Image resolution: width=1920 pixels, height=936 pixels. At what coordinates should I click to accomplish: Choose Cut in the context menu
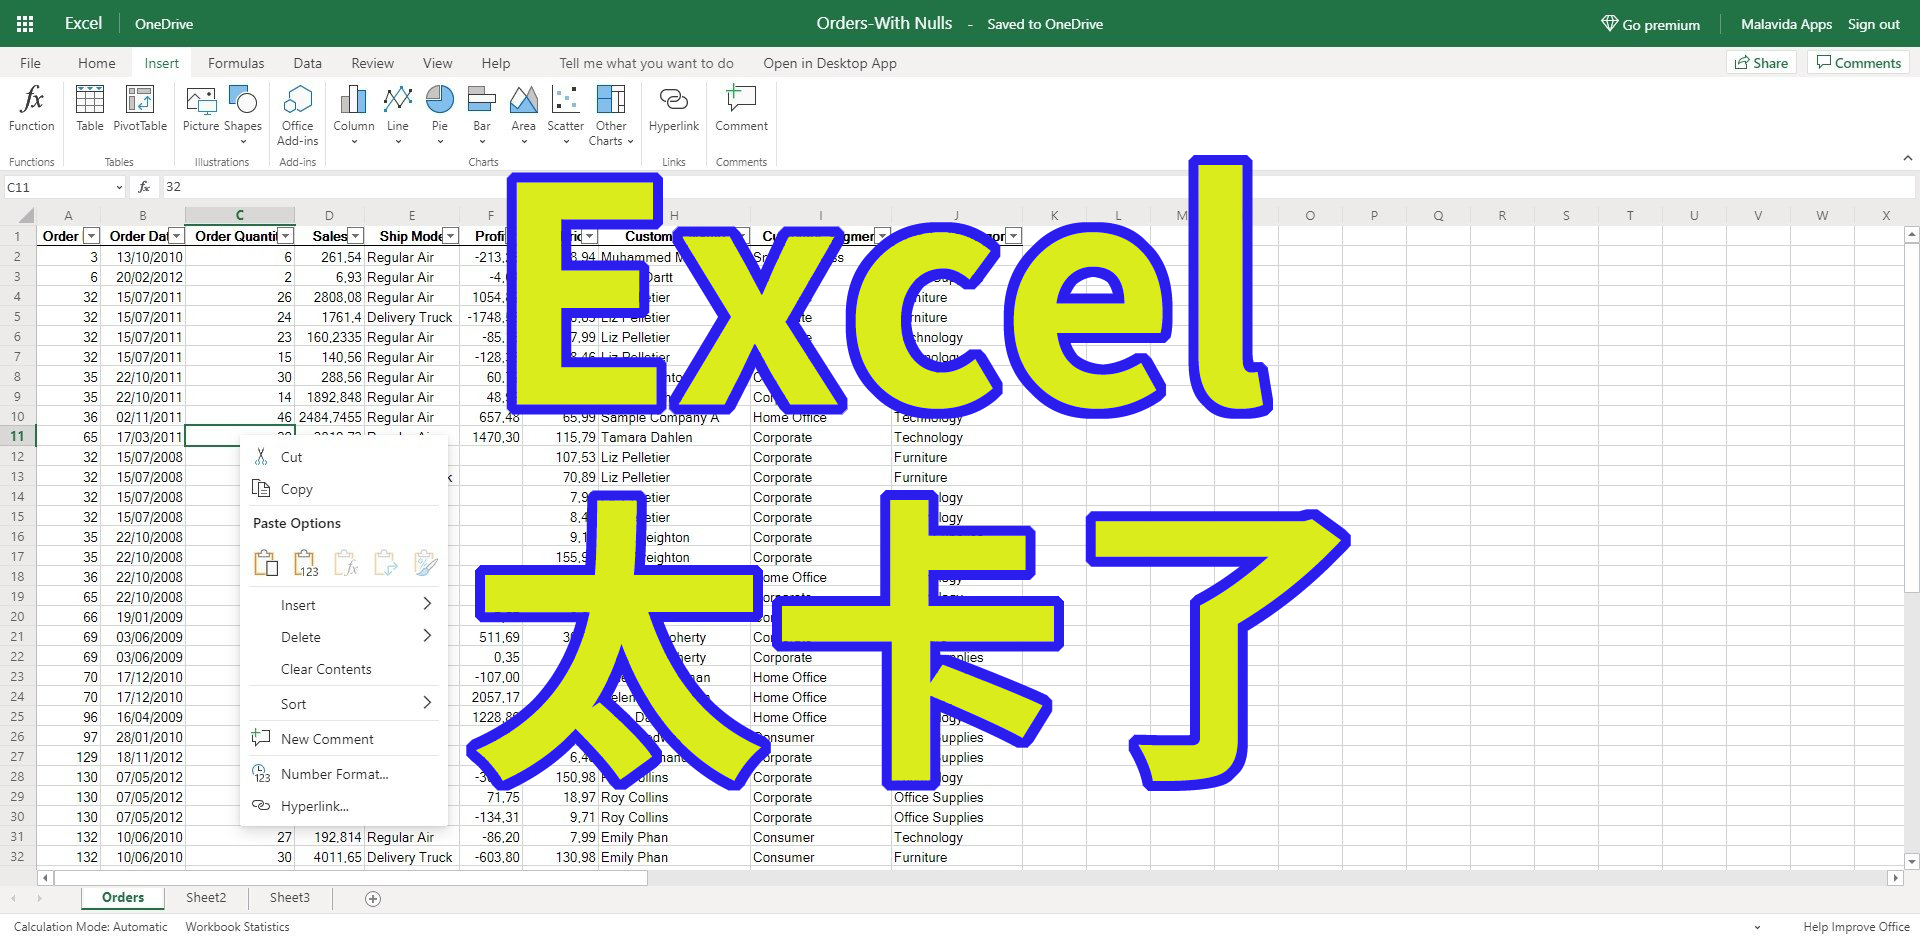tap(292, 457)
